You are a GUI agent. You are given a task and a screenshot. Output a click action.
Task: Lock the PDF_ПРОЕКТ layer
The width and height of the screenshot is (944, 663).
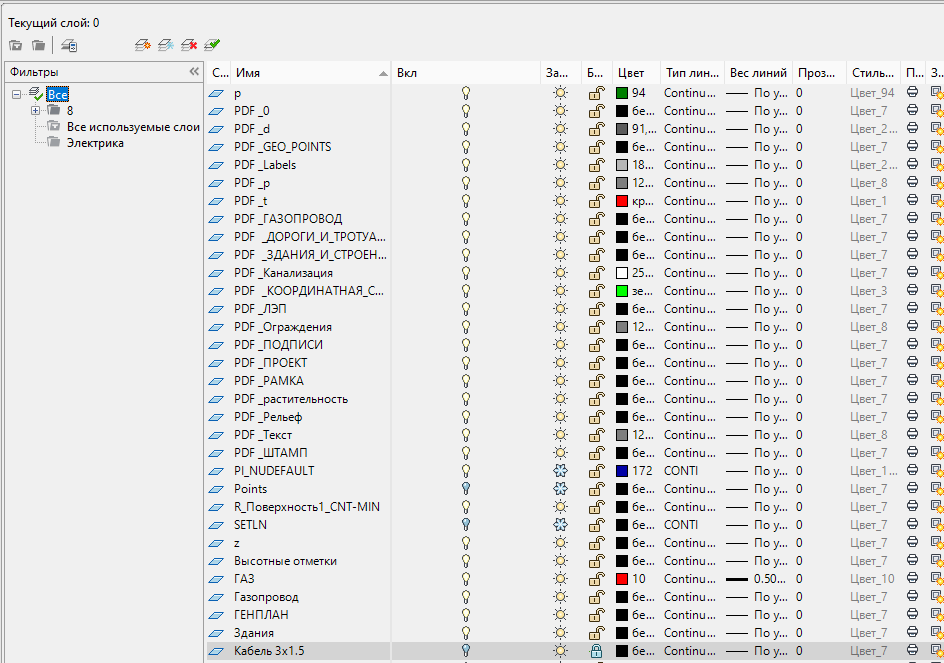[x=596, y=363]
